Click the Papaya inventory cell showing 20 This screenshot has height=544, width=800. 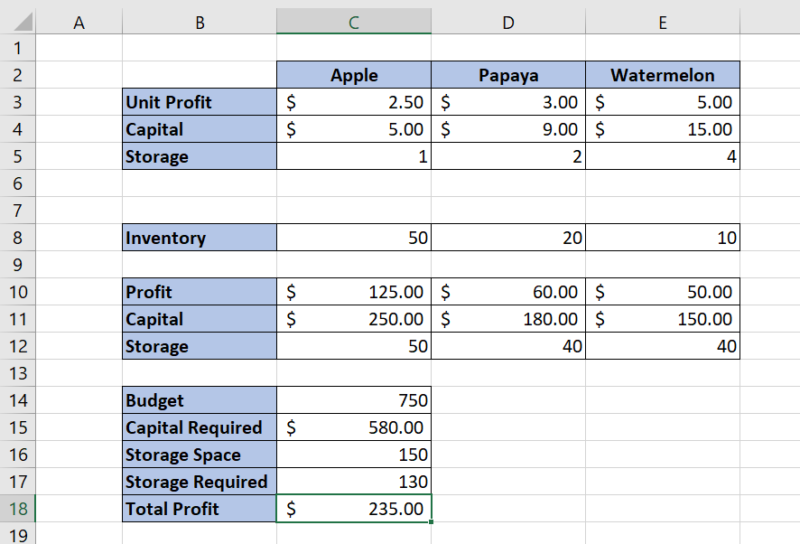pyautogui.click(x=508, y=238)
